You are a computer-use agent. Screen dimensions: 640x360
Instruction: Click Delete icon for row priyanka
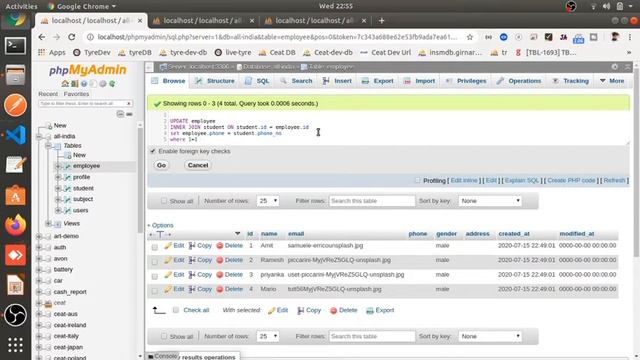click(x=220, y=275)
